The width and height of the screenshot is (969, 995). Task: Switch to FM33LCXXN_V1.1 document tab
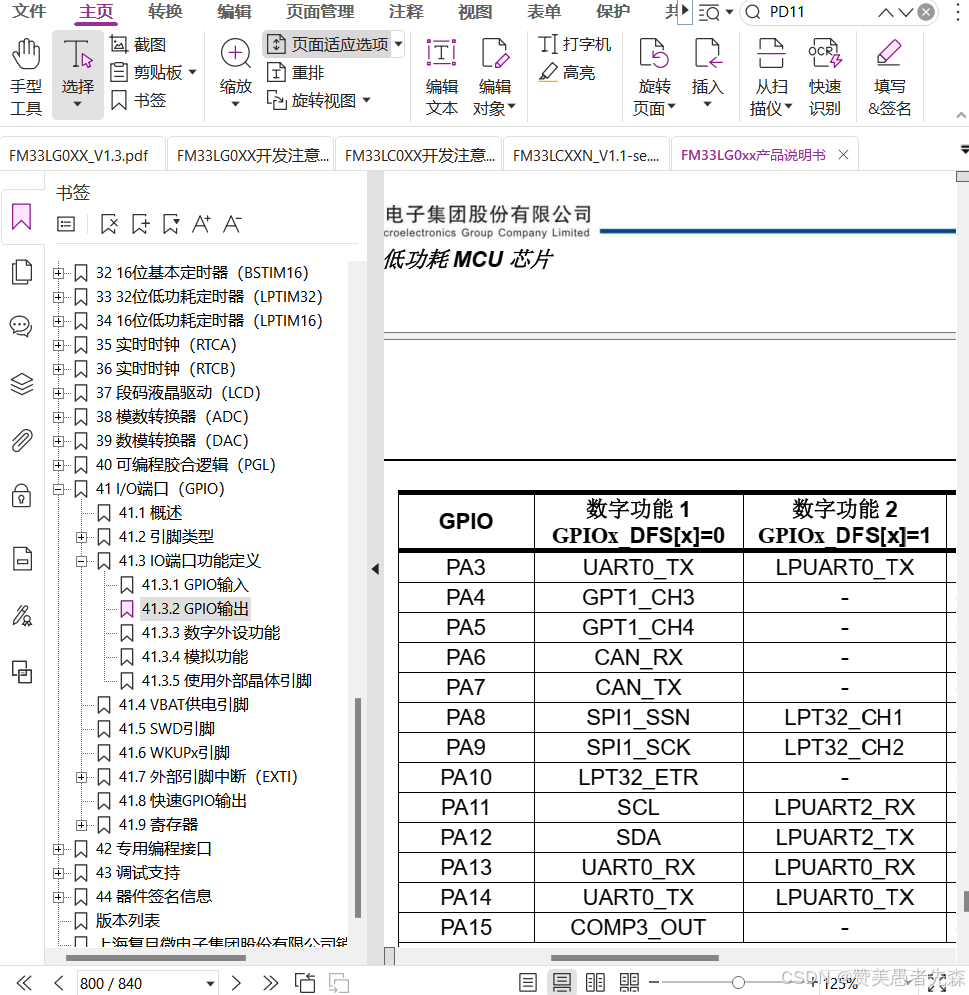coord(586,155)
